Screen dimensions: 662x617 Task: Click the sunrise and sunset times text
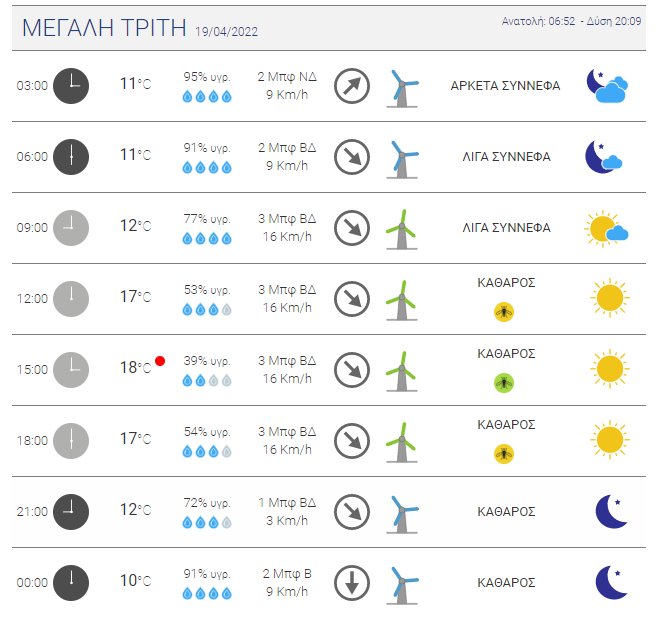tap(571, 21)
